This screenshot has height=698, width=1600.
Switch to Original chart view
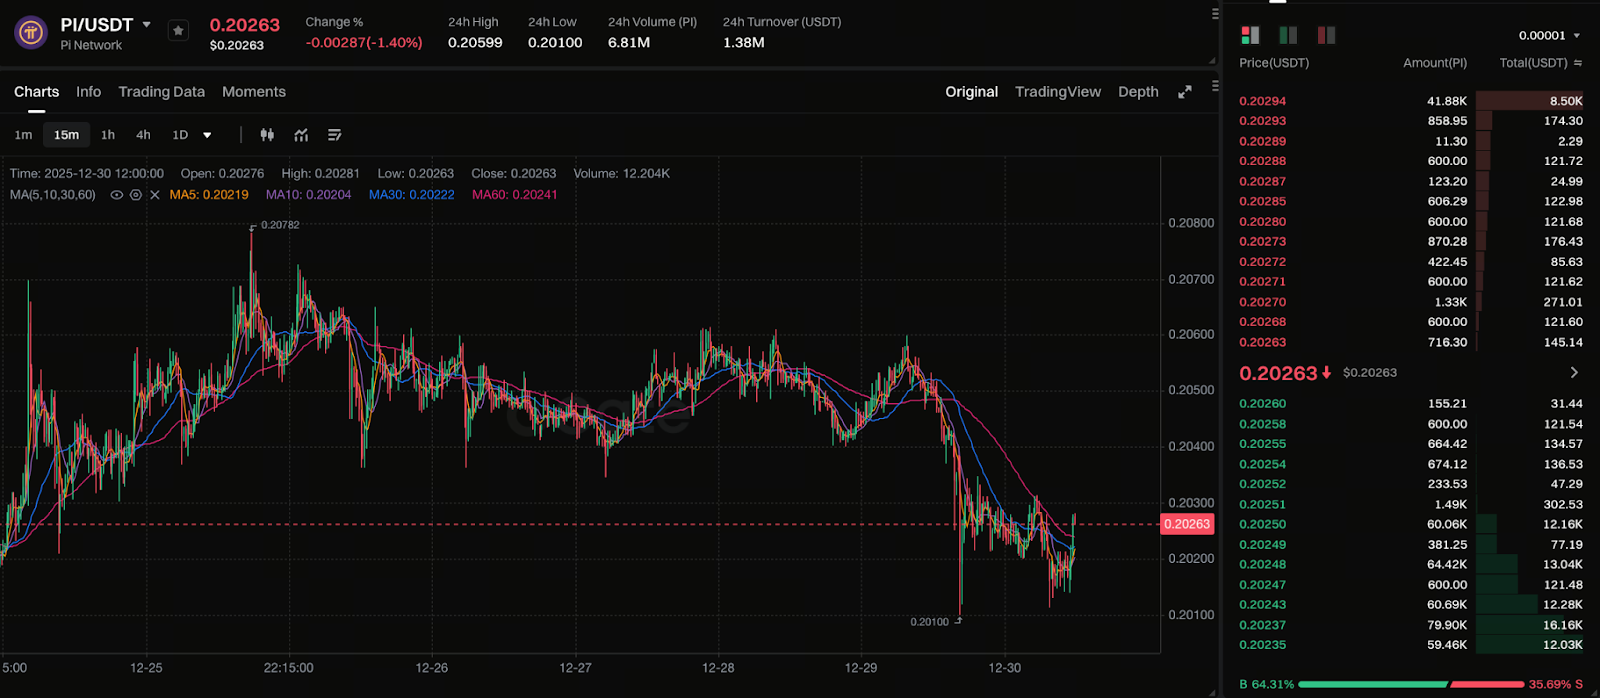(972, 92)
